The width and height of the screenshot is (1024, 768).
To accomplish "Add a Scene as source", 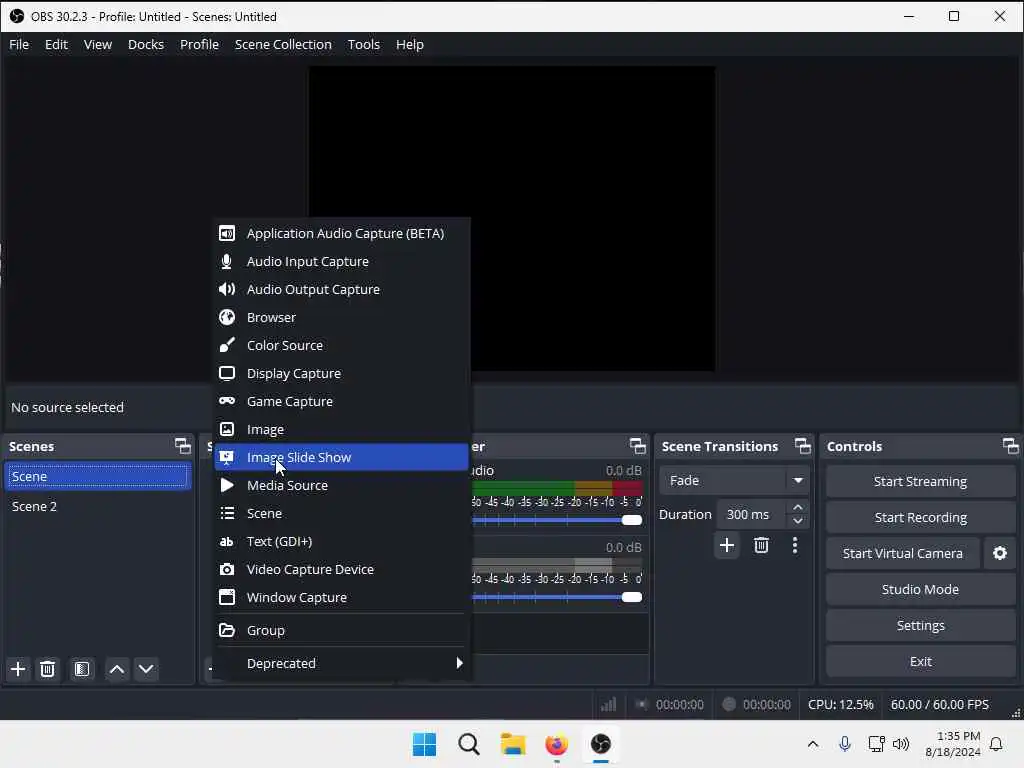I will [x=342, y=514].
